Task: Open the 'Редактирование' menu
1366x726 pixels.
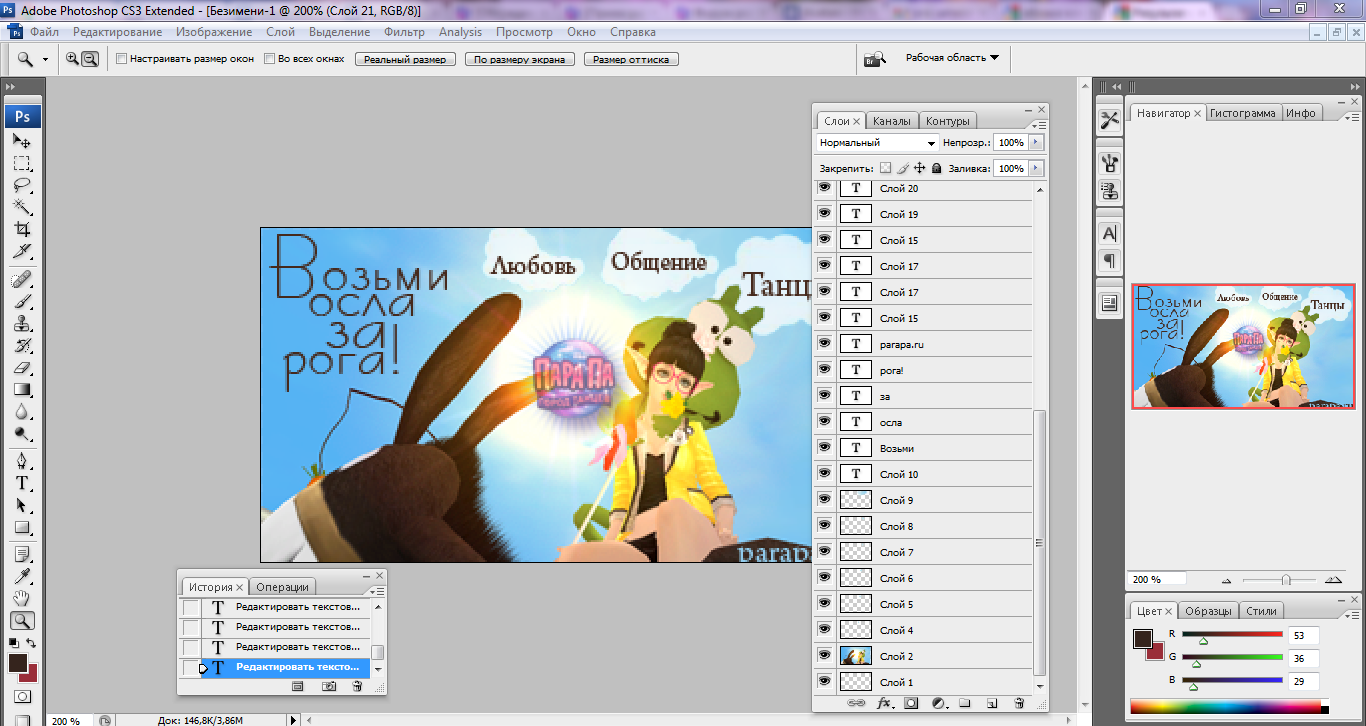Action: pos(117,32)
